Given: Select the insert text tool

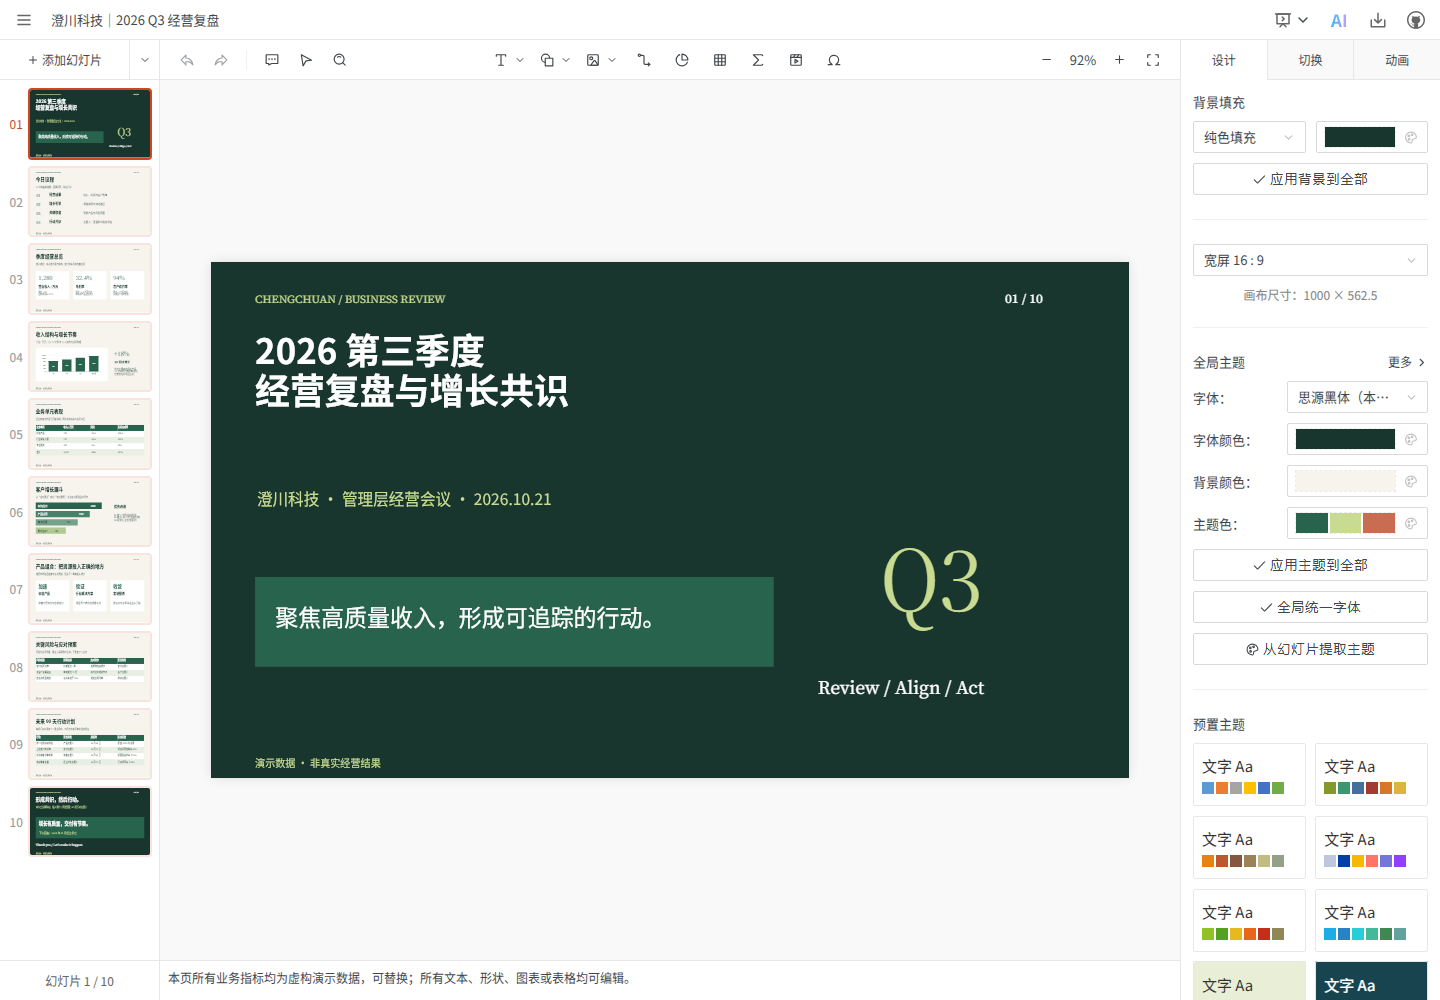Looking at the screenshot, I should tap(501, 60).
